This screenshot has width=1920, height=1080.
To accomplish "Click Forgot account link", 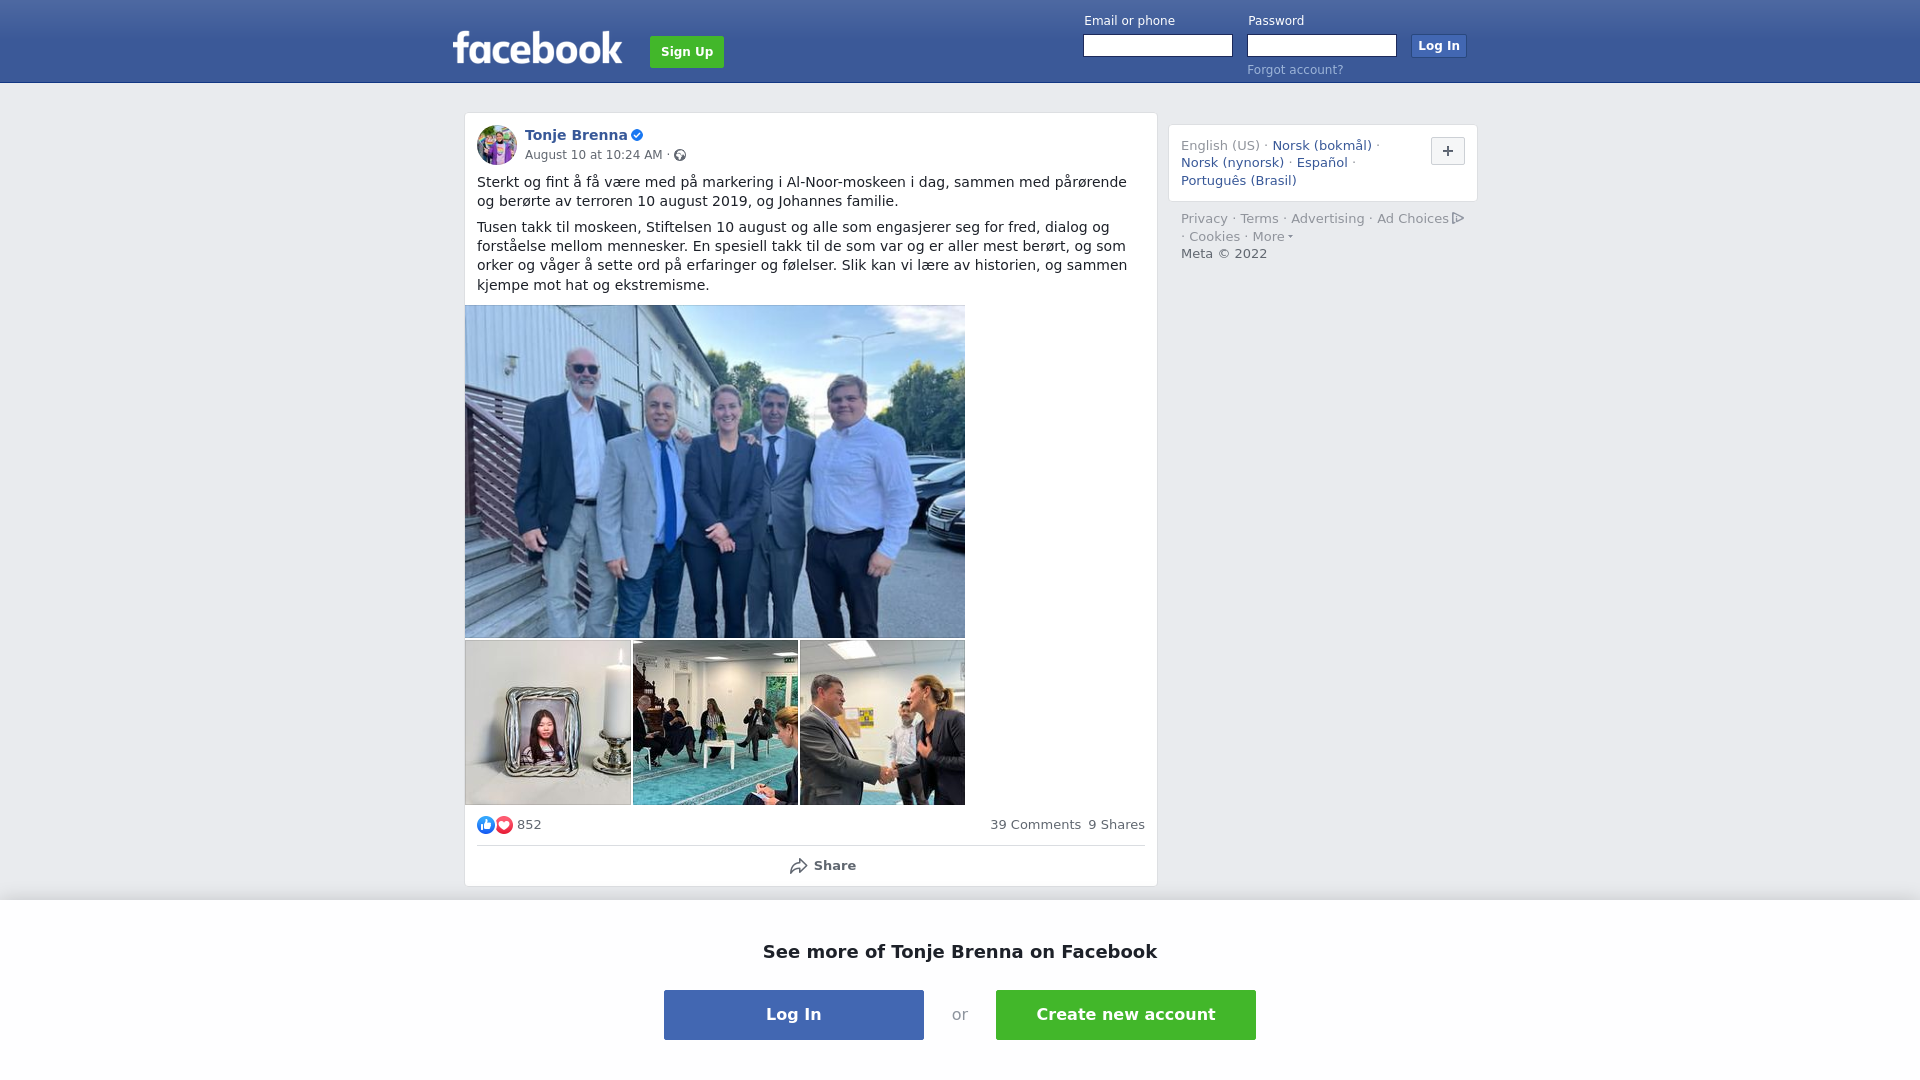I will tap(1295, 70).
